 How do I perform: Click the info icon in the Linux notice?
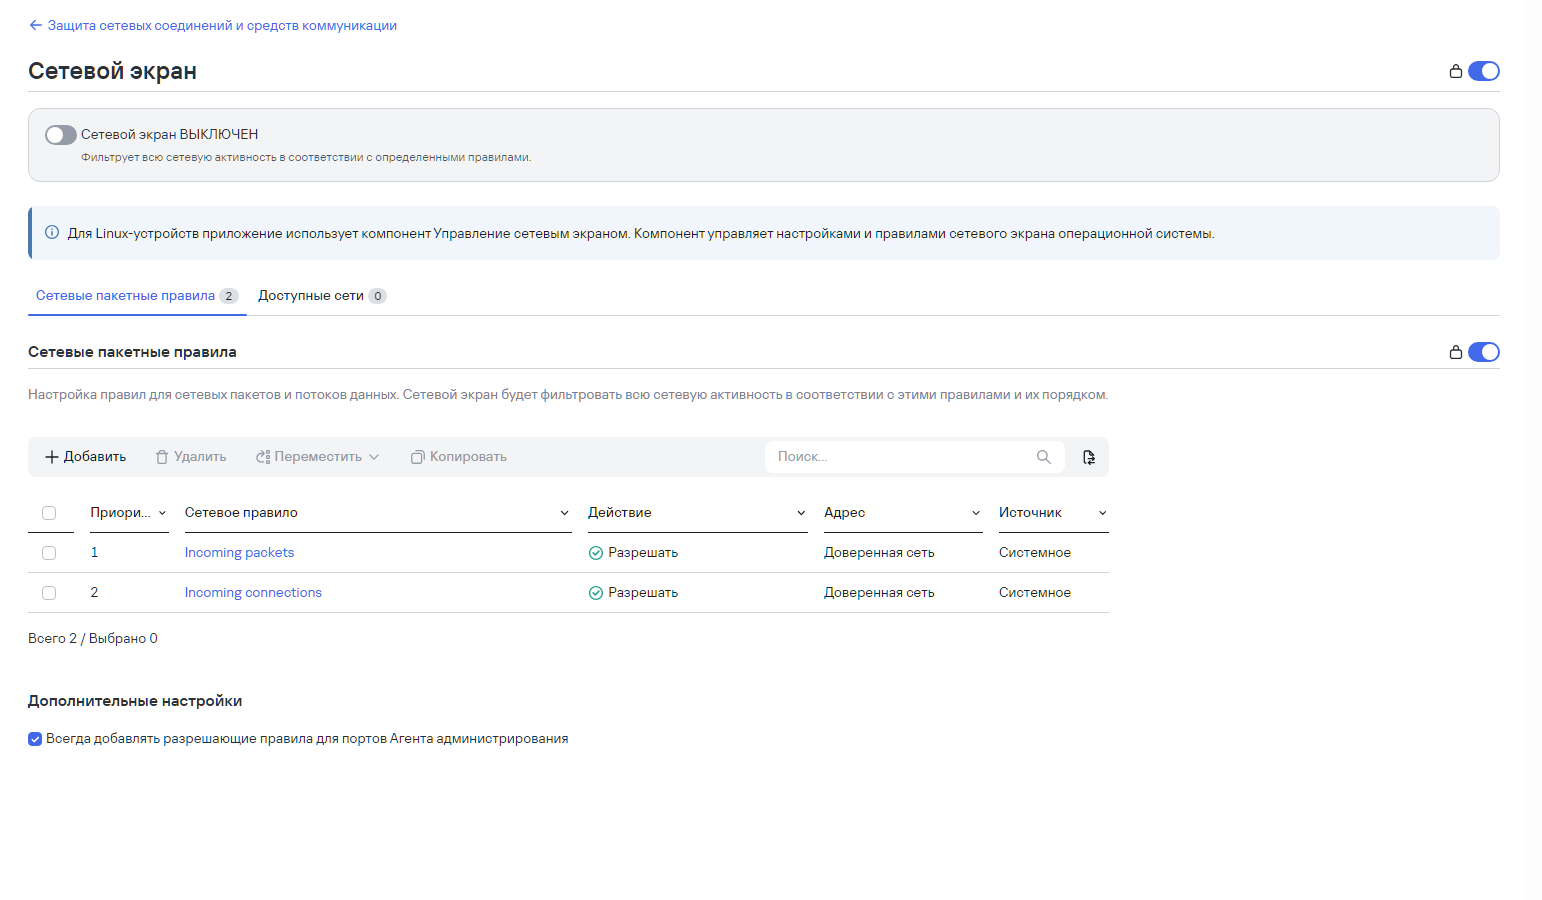[52, 233]
